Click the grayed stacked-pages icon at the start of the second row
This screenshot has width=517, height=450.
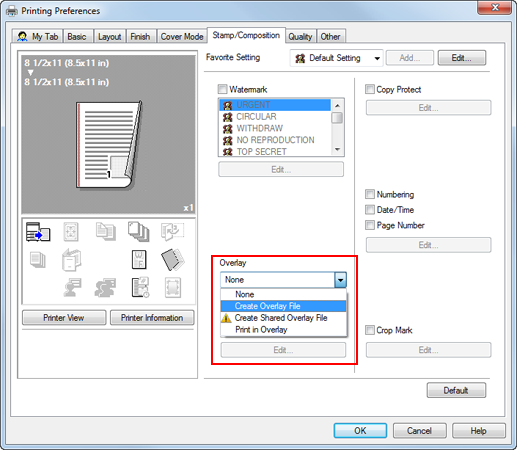click(38, 260)
